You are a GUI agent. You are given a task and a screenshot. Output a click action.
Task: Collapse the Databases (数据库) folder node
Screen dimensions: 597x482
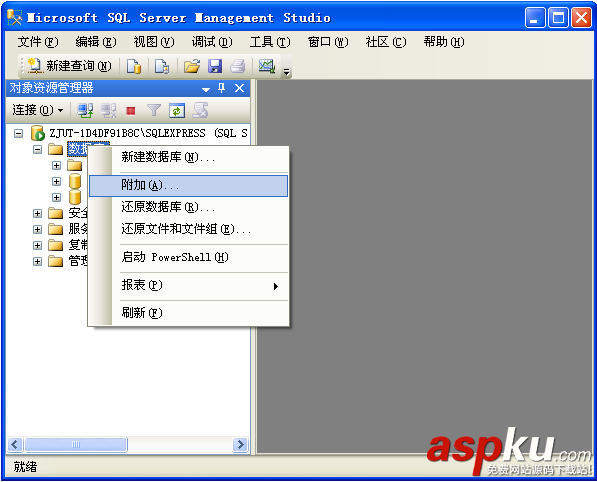tap(37, 149)
